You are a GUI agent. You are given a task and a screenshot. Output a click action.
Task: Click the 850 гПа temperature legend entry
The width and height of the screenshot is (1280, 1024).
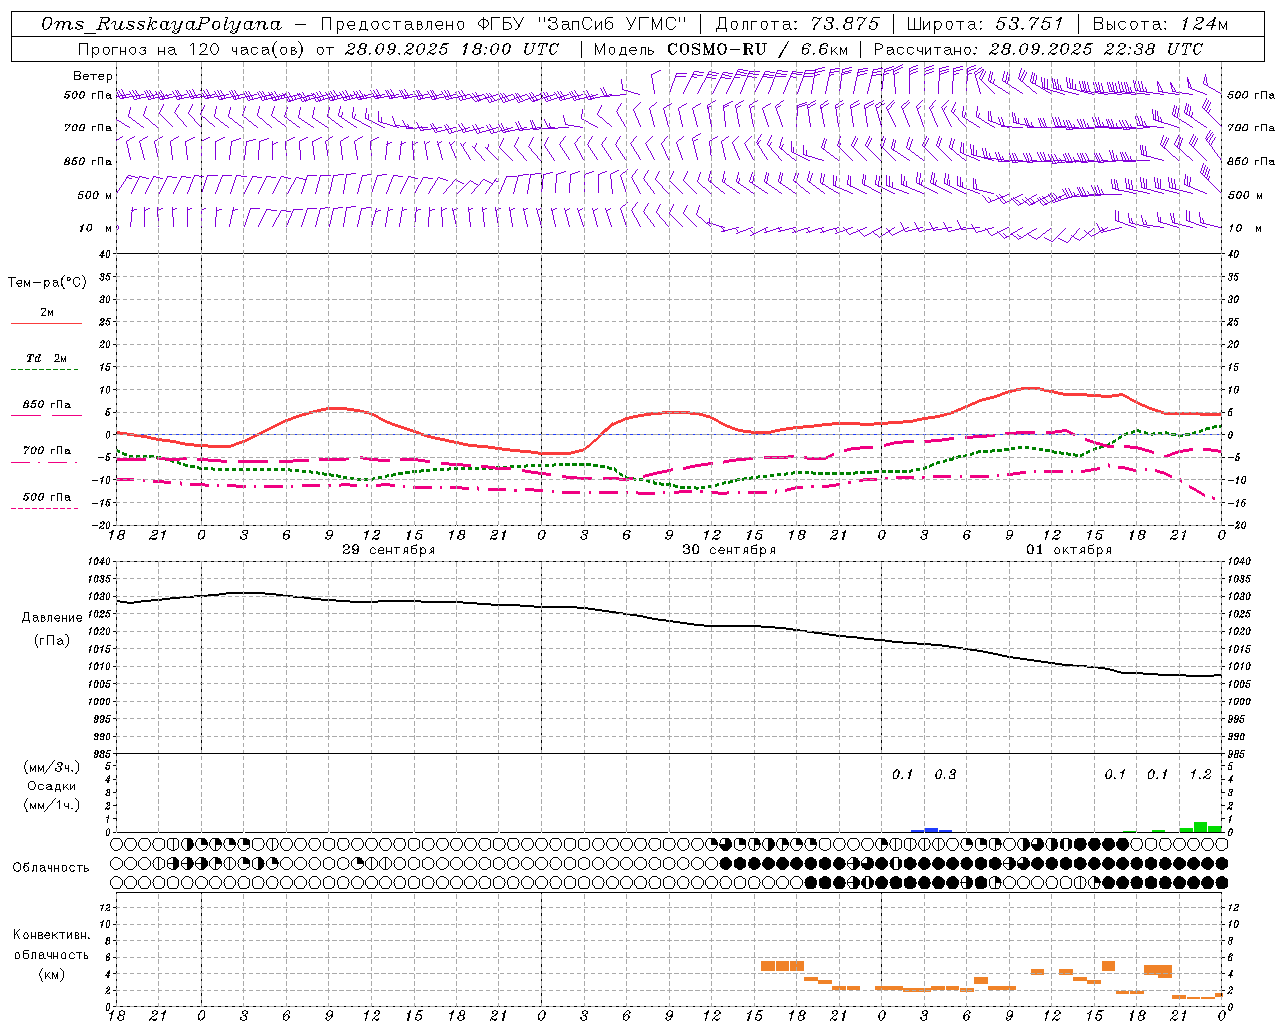coord(47,405)
